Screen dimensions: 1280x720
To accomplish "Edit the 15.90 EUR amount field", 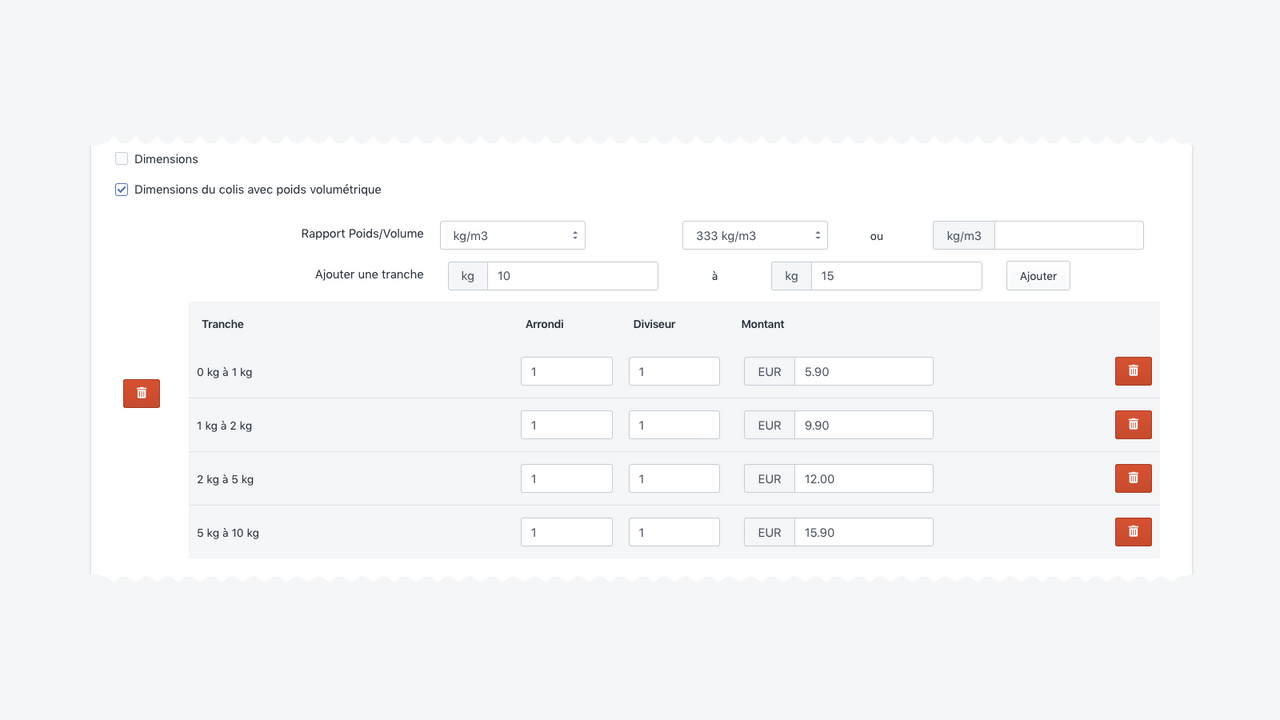I will 864,532.
